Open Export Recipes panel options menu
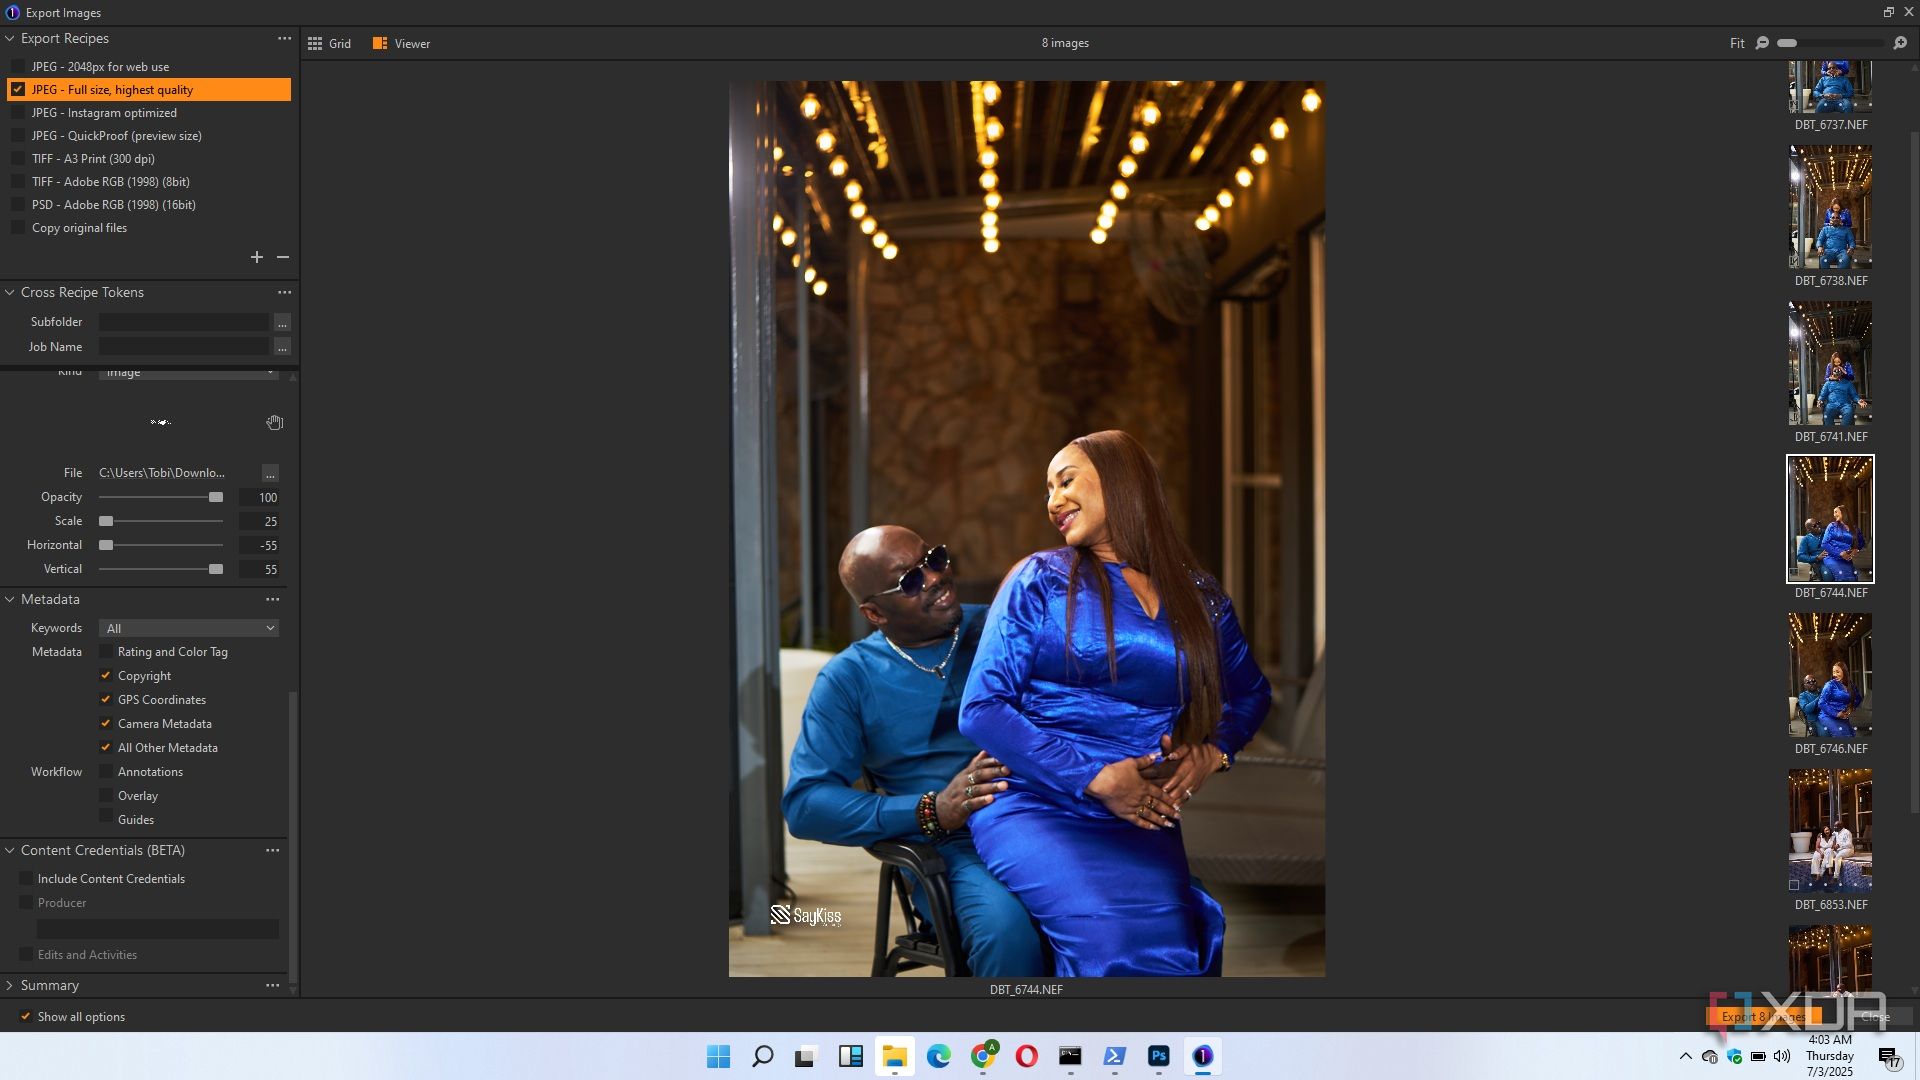 tap(284, 38)
